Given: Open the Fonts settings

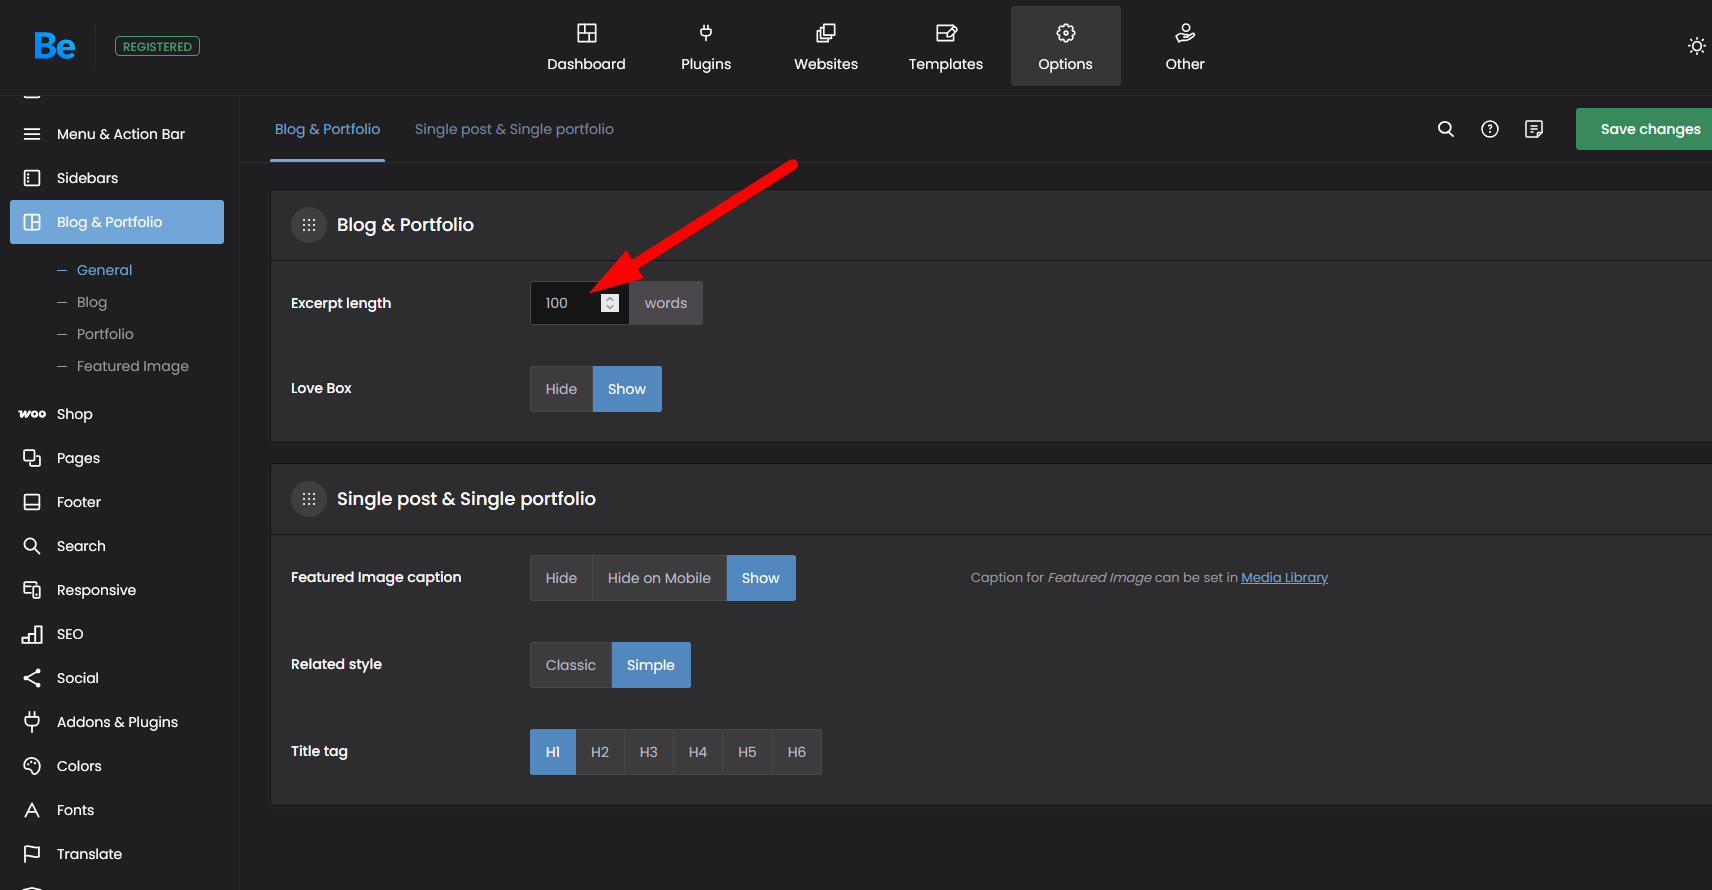Looking at the screenshot, I should point(117,810).
